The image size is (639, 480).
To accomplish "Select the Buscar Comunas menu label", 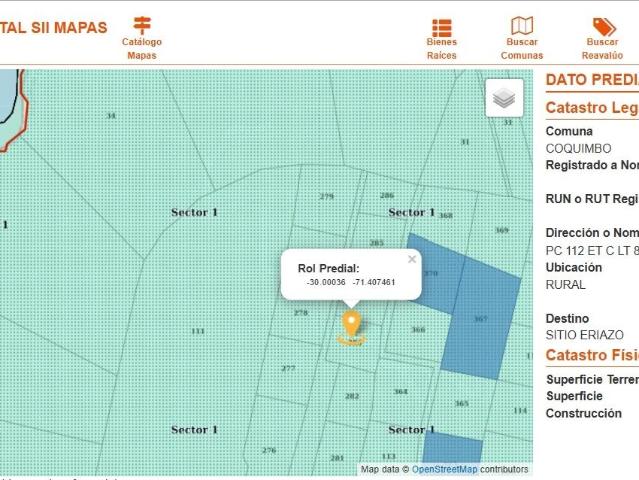I will point(522,48).
